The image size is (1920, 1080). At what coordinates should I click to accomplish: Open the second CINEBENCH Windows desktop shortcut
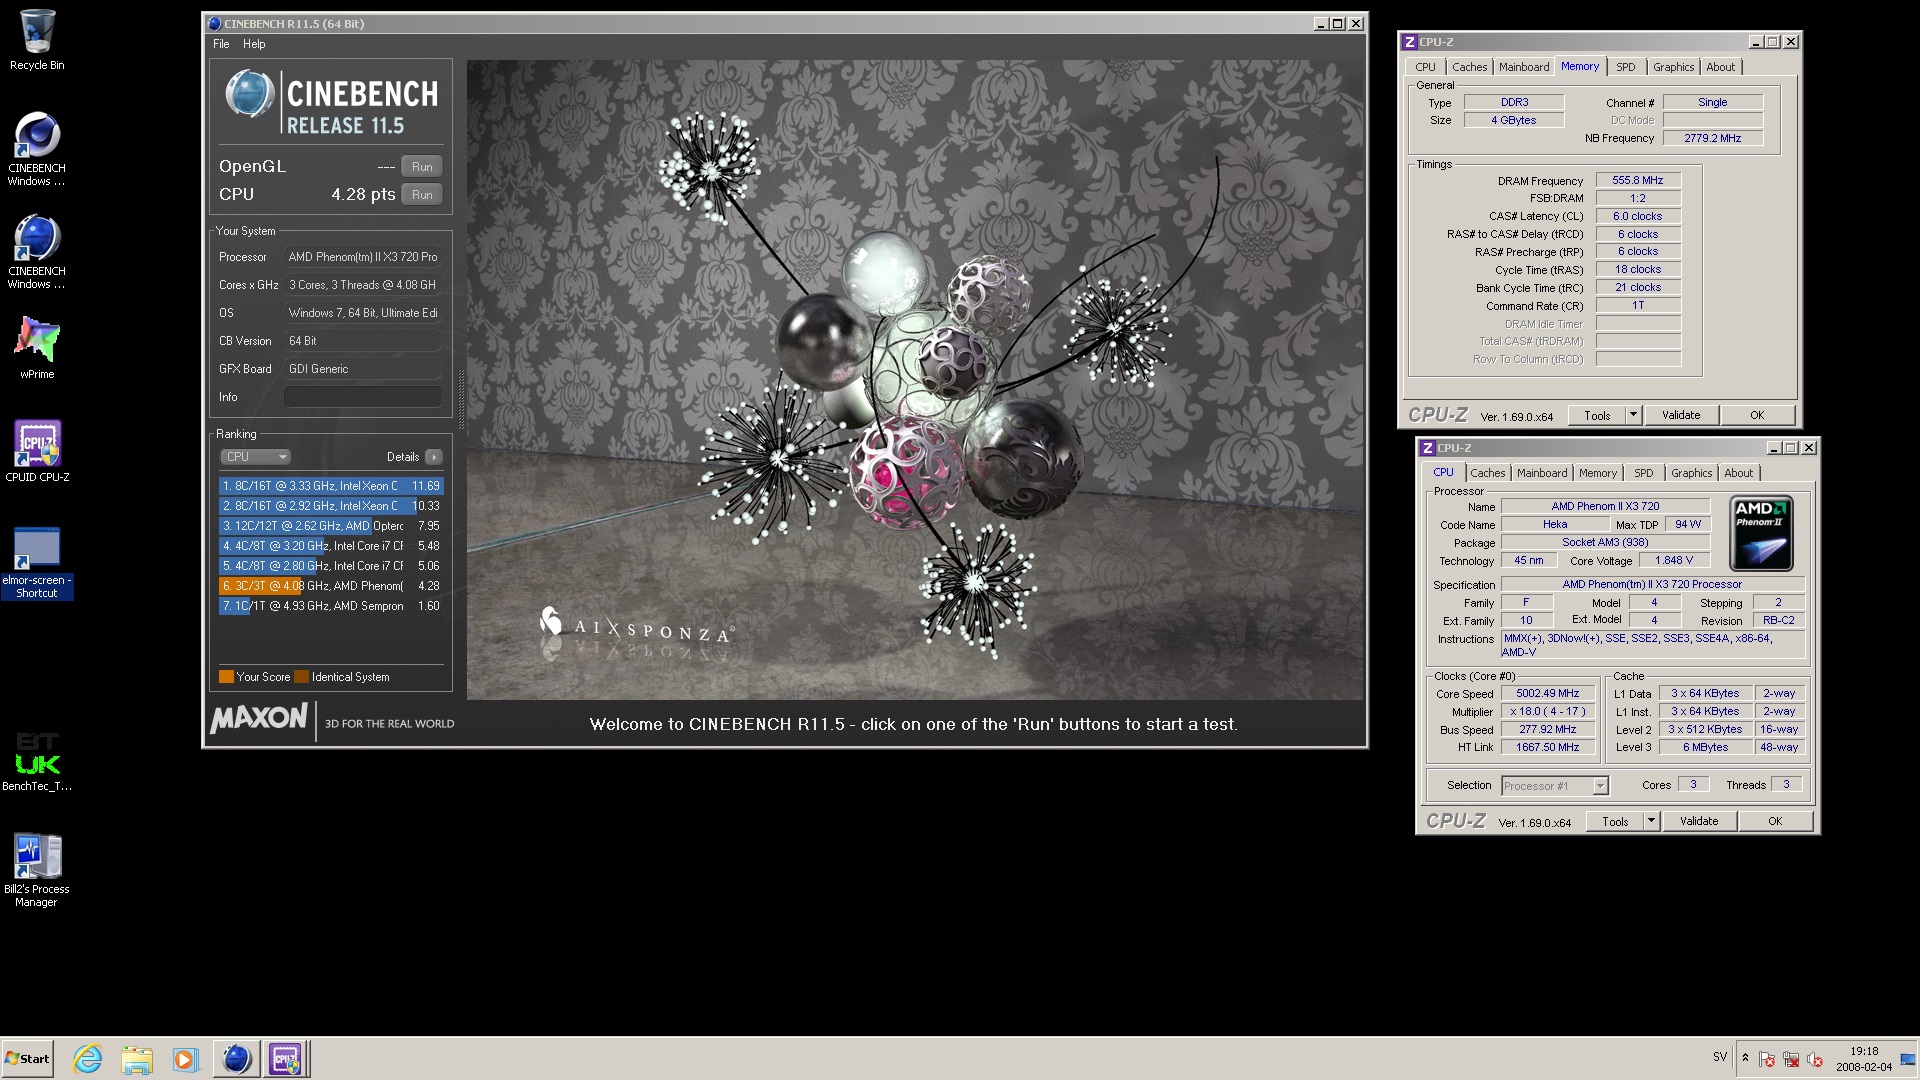pos(37,251)
